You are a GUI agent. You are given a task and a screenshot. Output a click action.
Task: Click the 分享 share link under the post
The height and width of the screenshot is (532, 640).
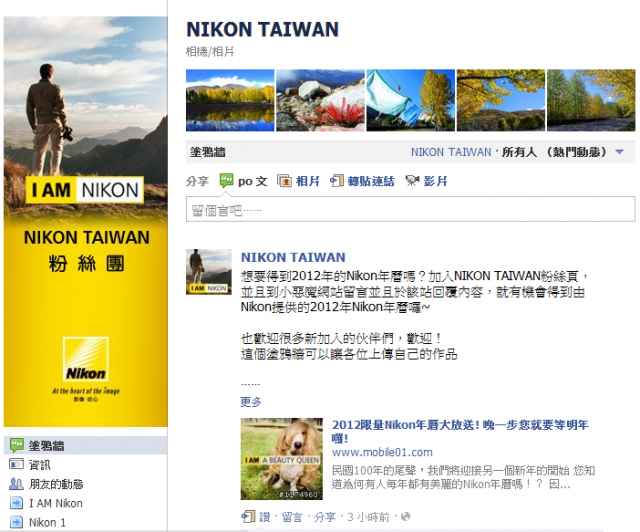(324, 517)
